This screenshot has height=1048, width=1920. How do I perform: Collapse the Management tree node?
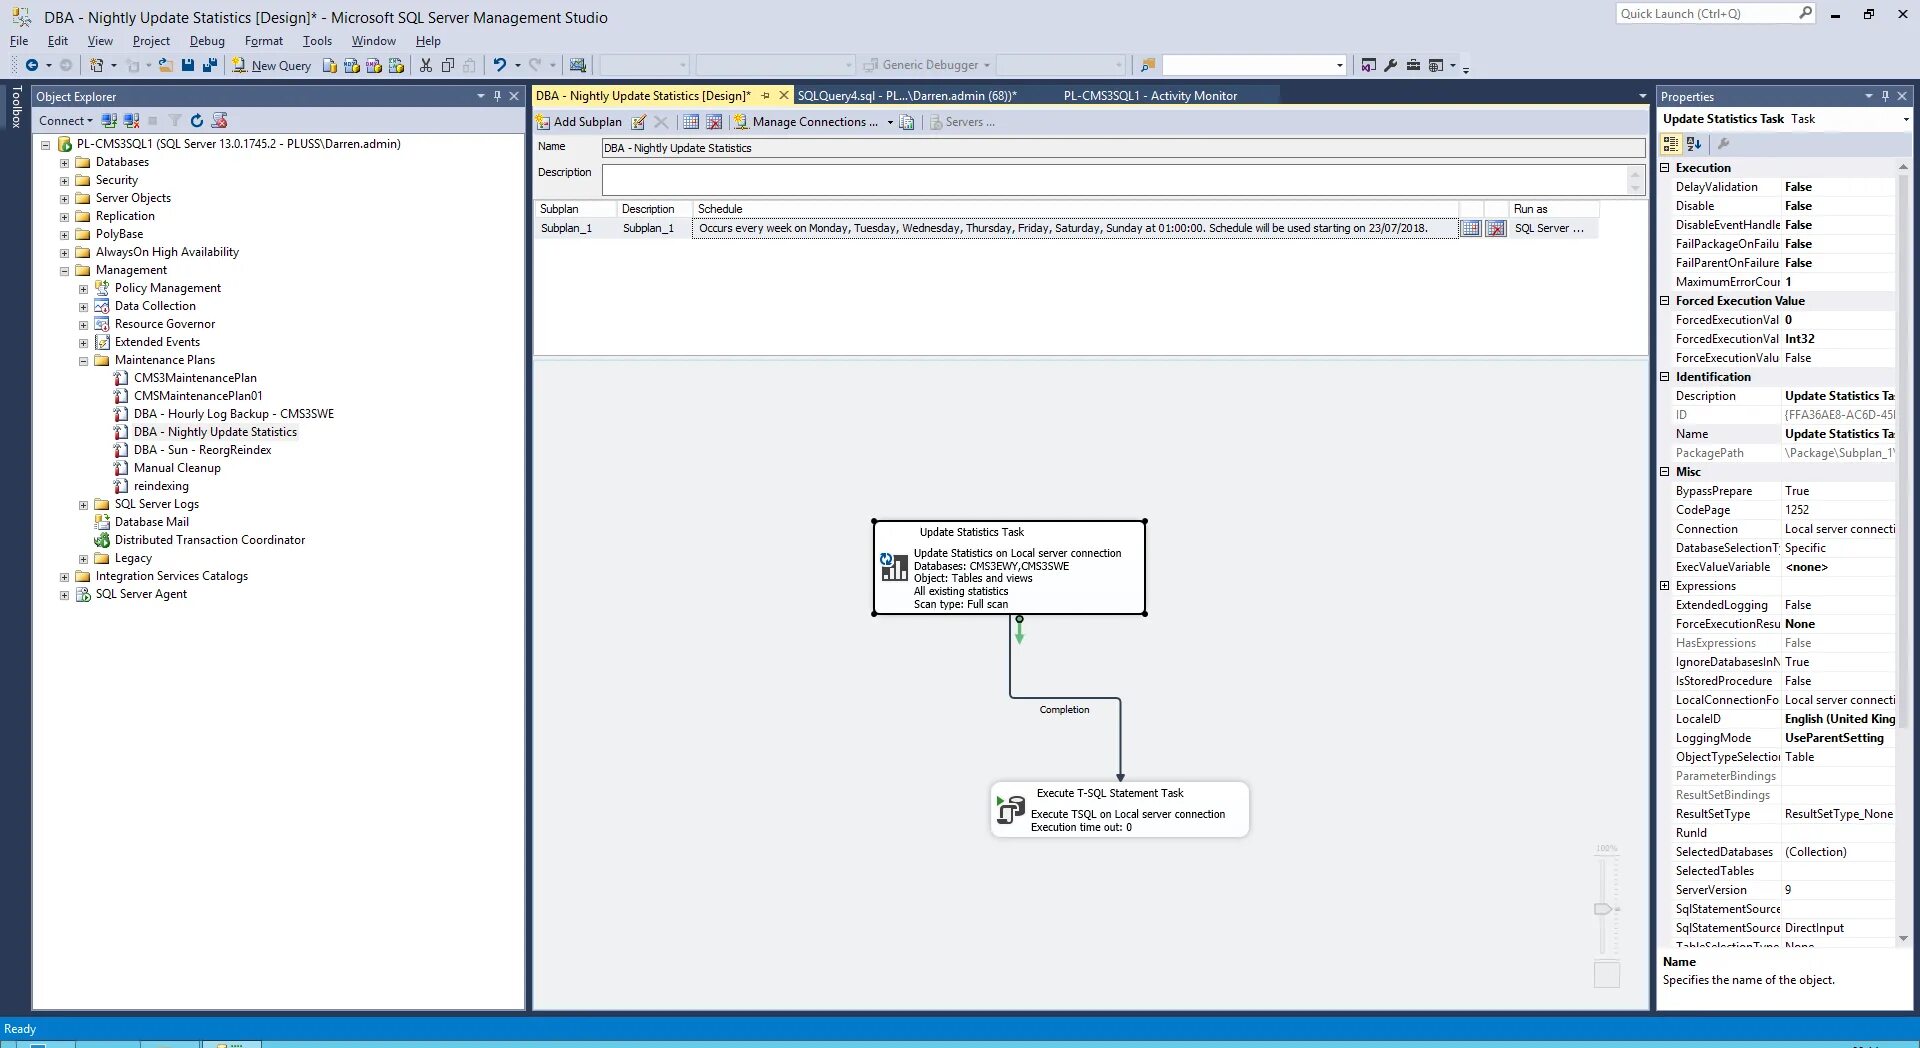pyautogui.click(x=65, y=271)
